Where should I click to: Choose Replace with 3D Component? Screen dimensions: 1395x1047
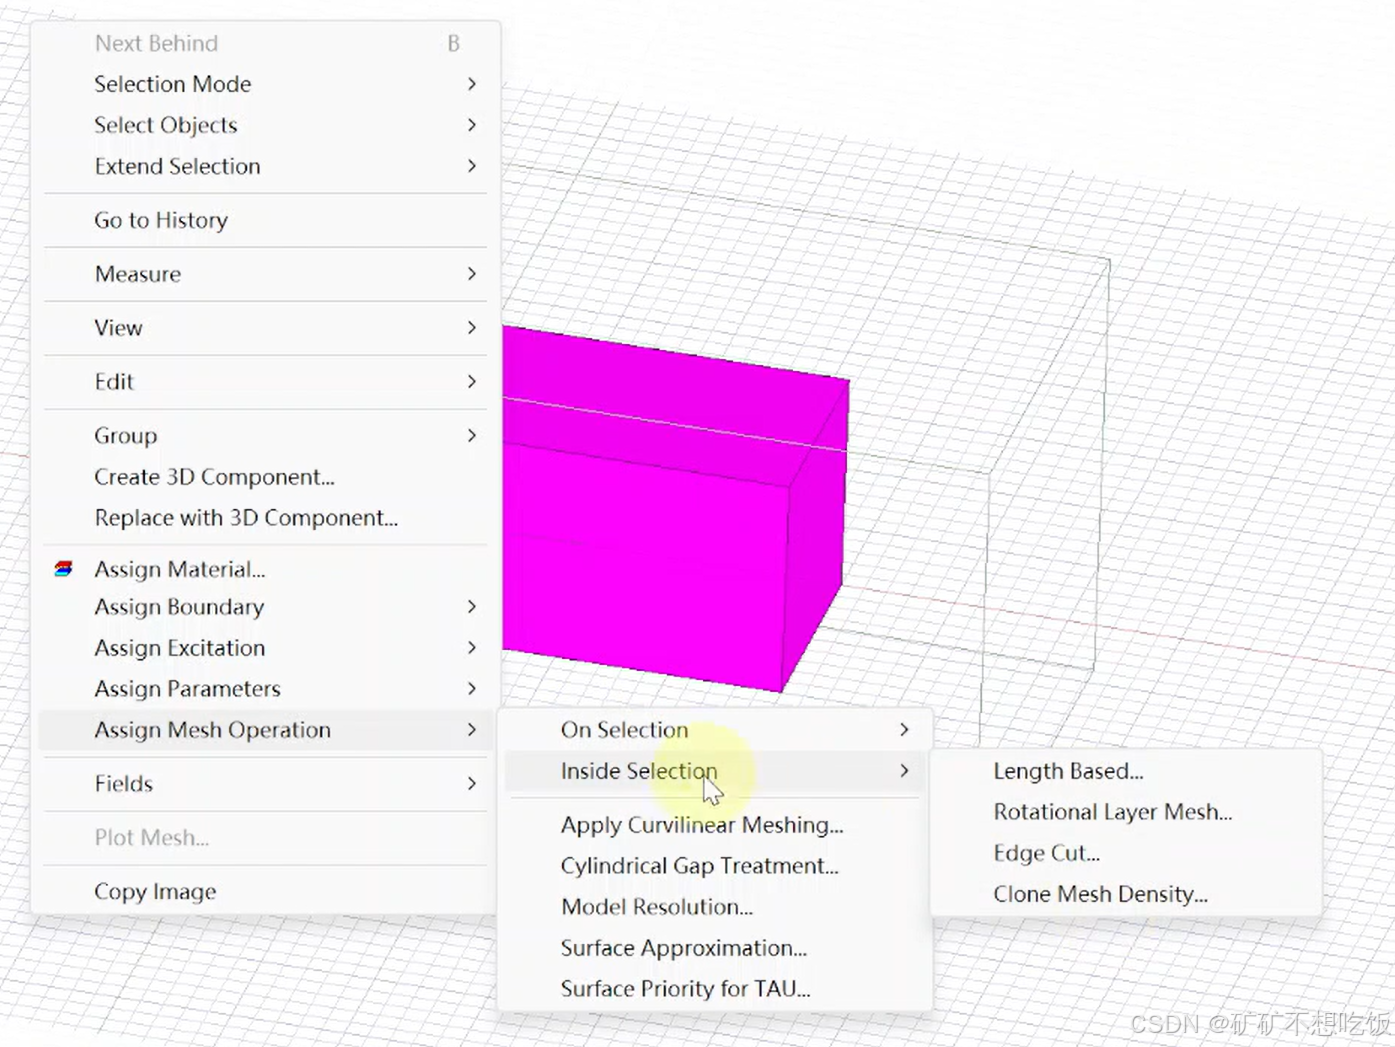click(265, 518)
